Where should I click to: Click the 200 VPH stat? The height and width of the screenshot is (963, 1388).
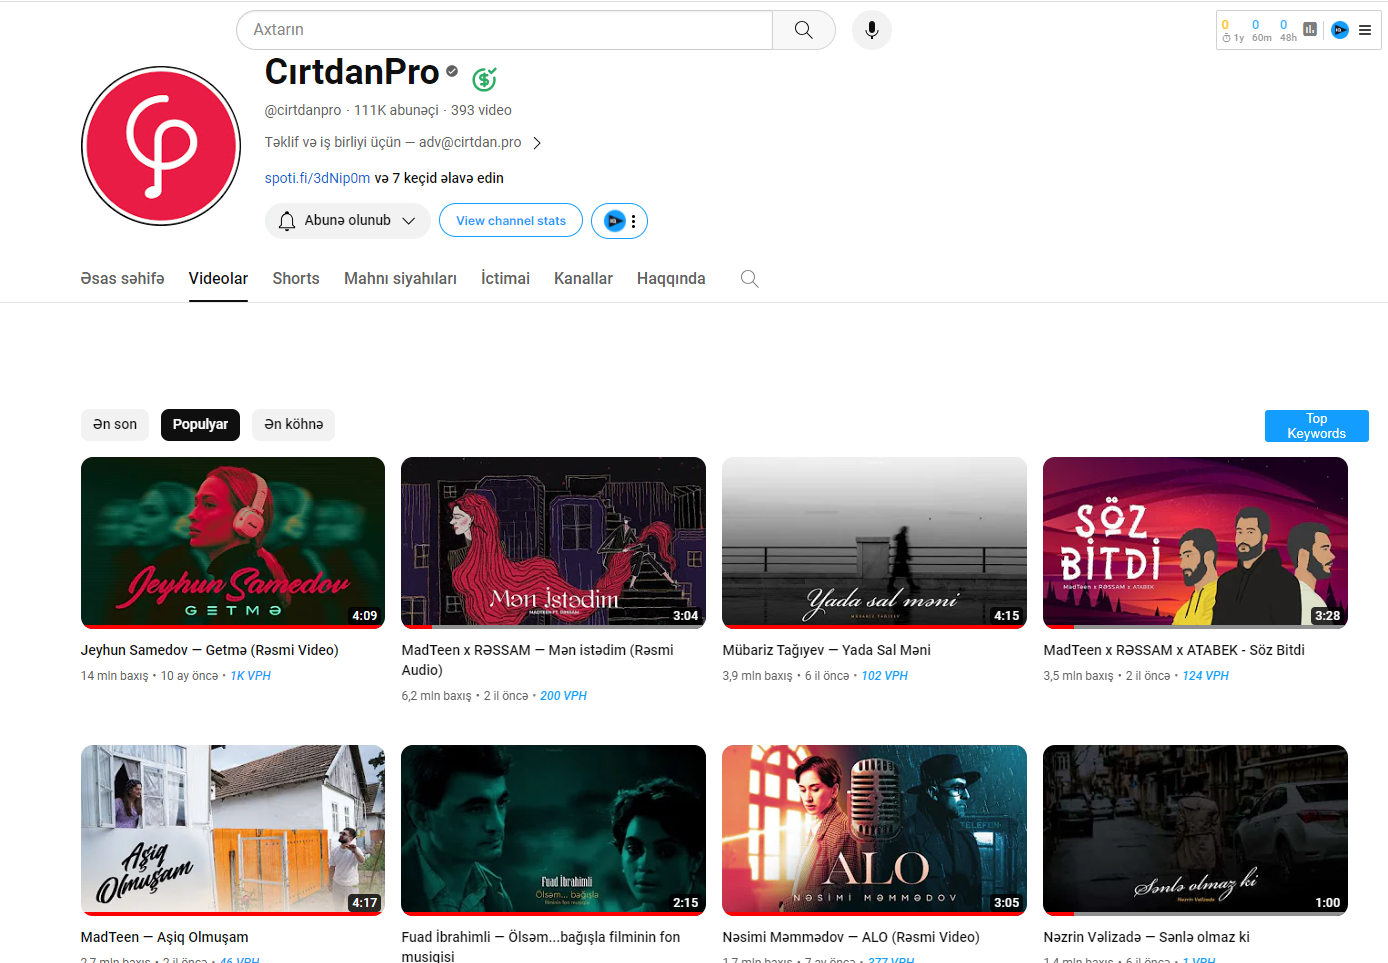(x=563, y=696)
